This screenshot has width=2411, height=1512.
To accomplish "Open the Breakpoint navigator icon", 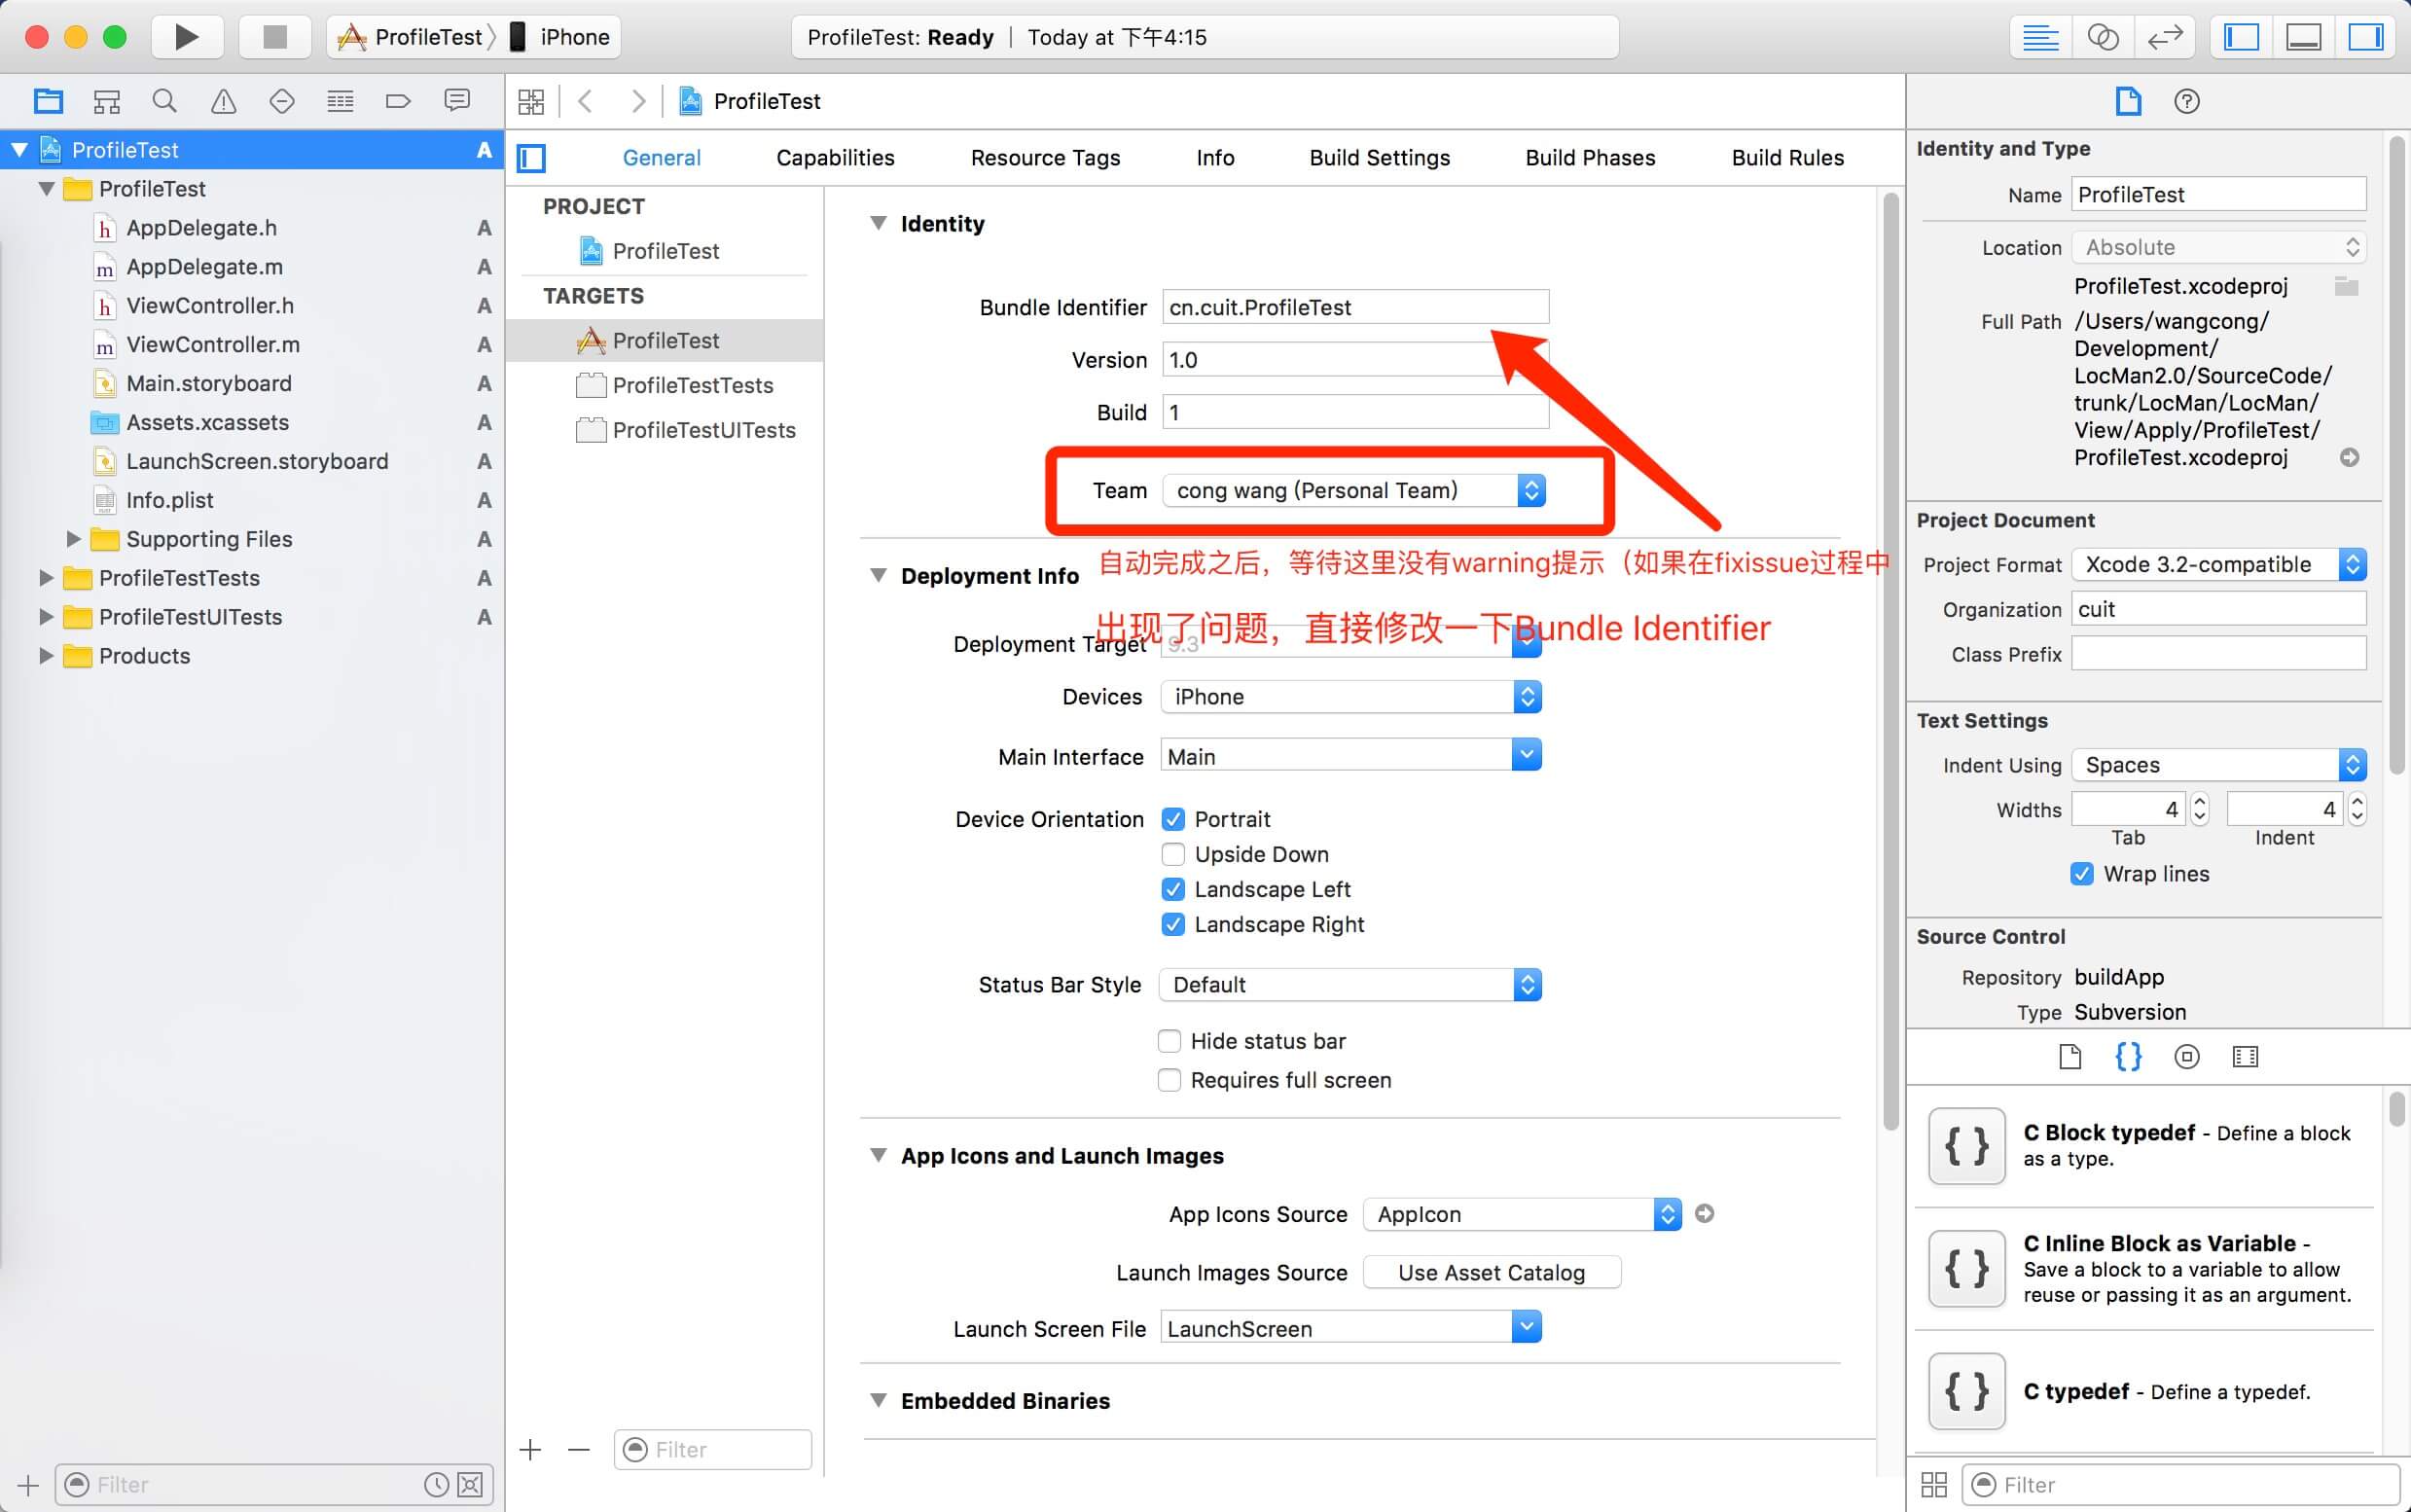I will [398, 101].
